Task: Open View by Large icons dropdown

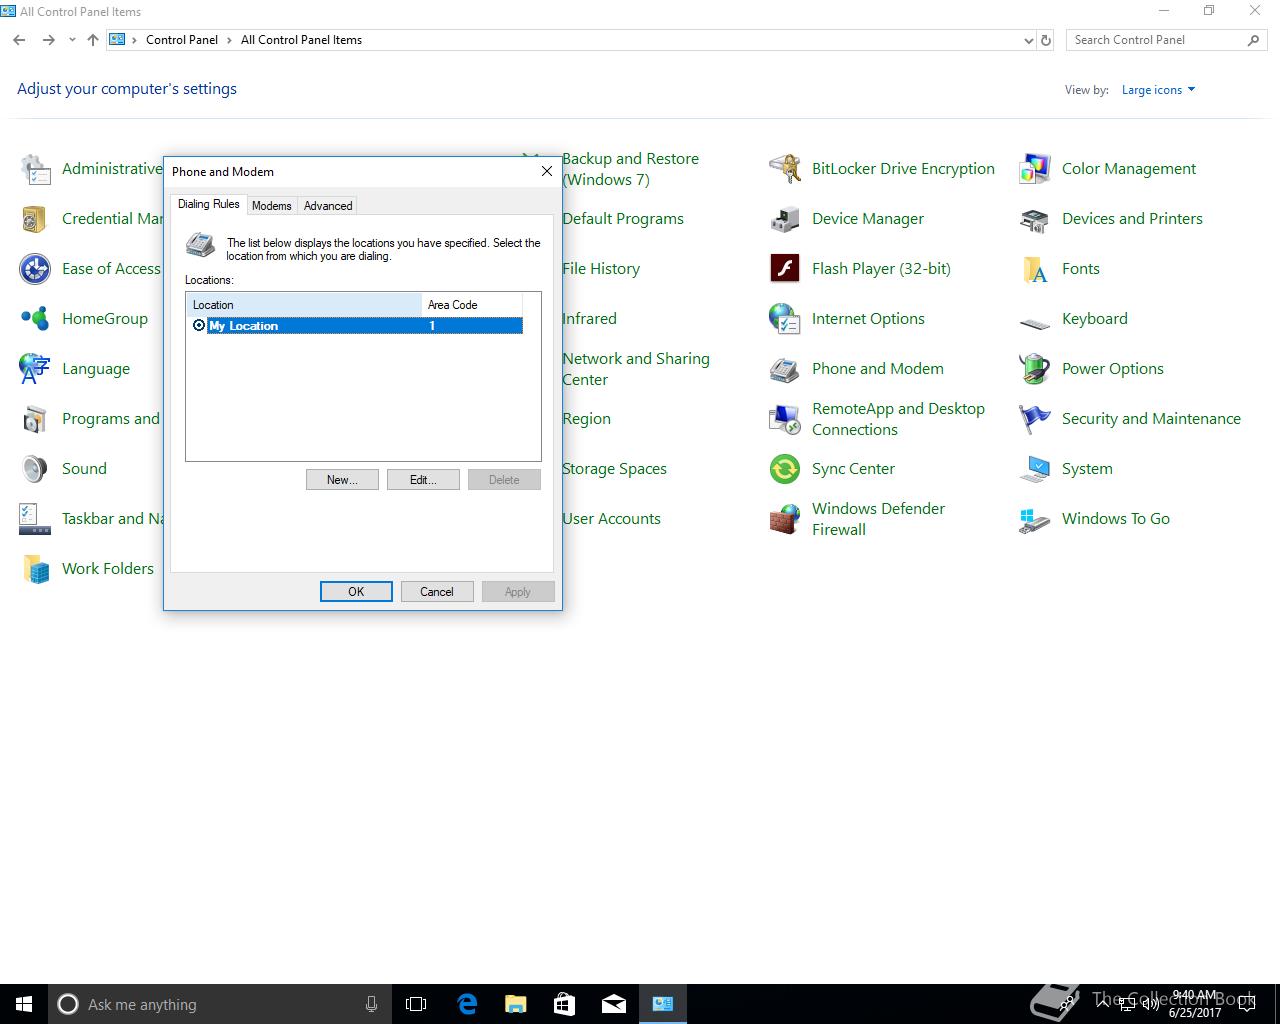Action: [x=1158, y=90]
